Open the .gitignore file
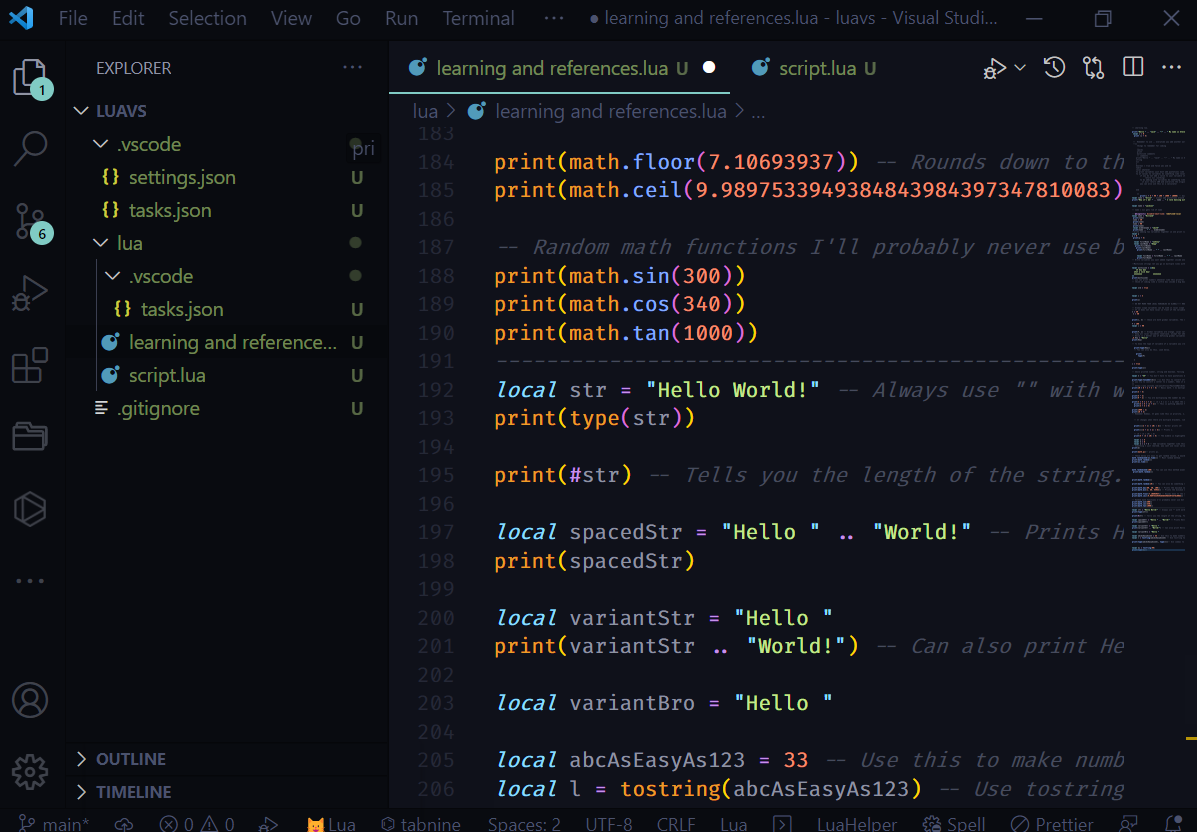Image resolution: width=1197 pixels, height=832 pixels. click(227, 408)
